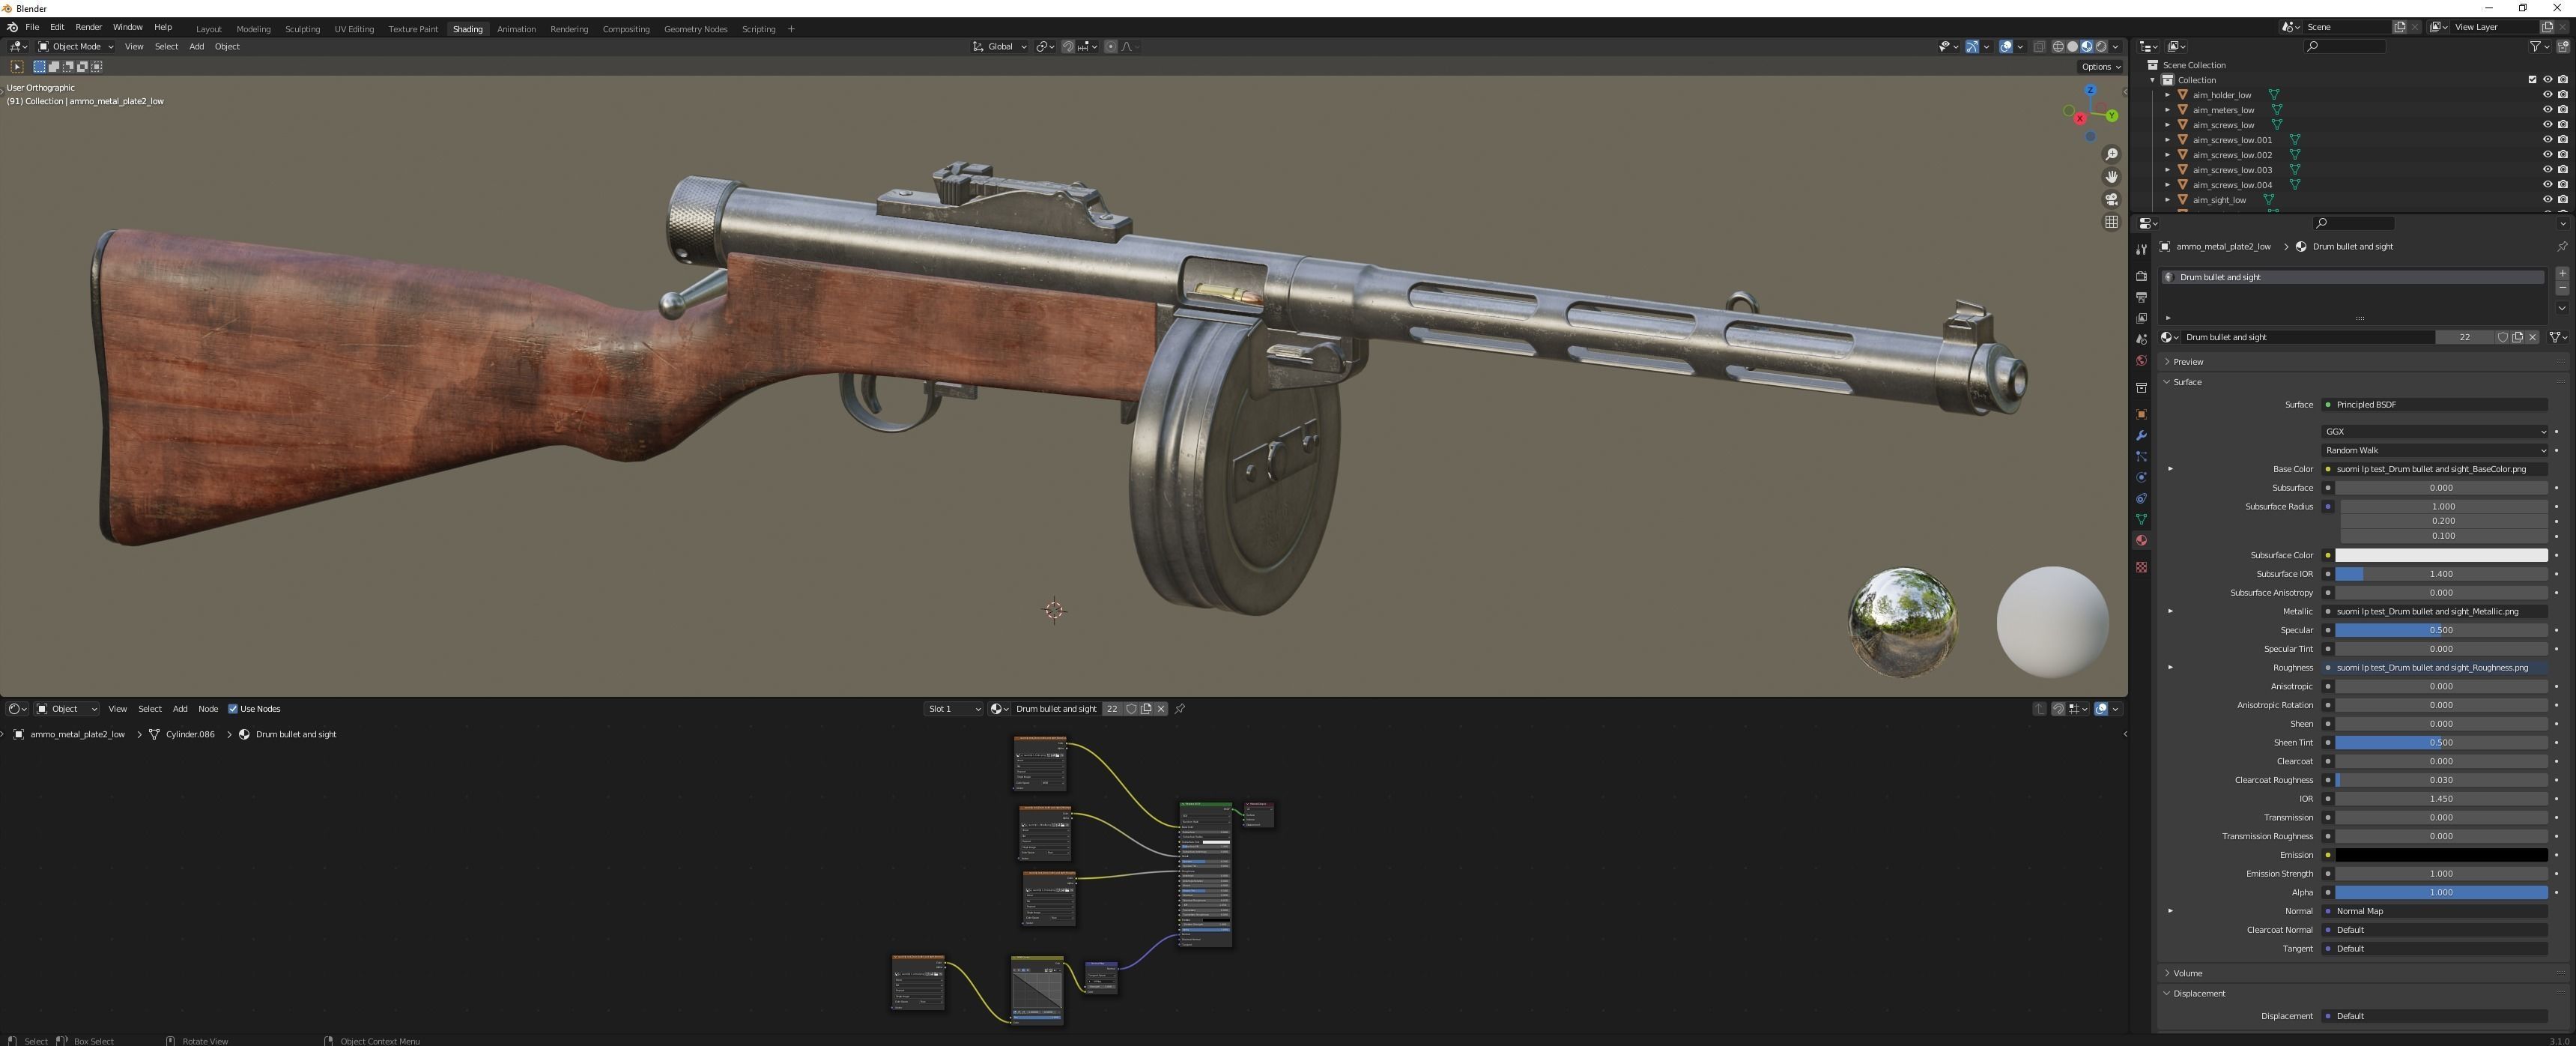The image size is (2576, 1046).
Task: Toggle Use Nodes in the shader editor
Action: [x=233, y=708]
